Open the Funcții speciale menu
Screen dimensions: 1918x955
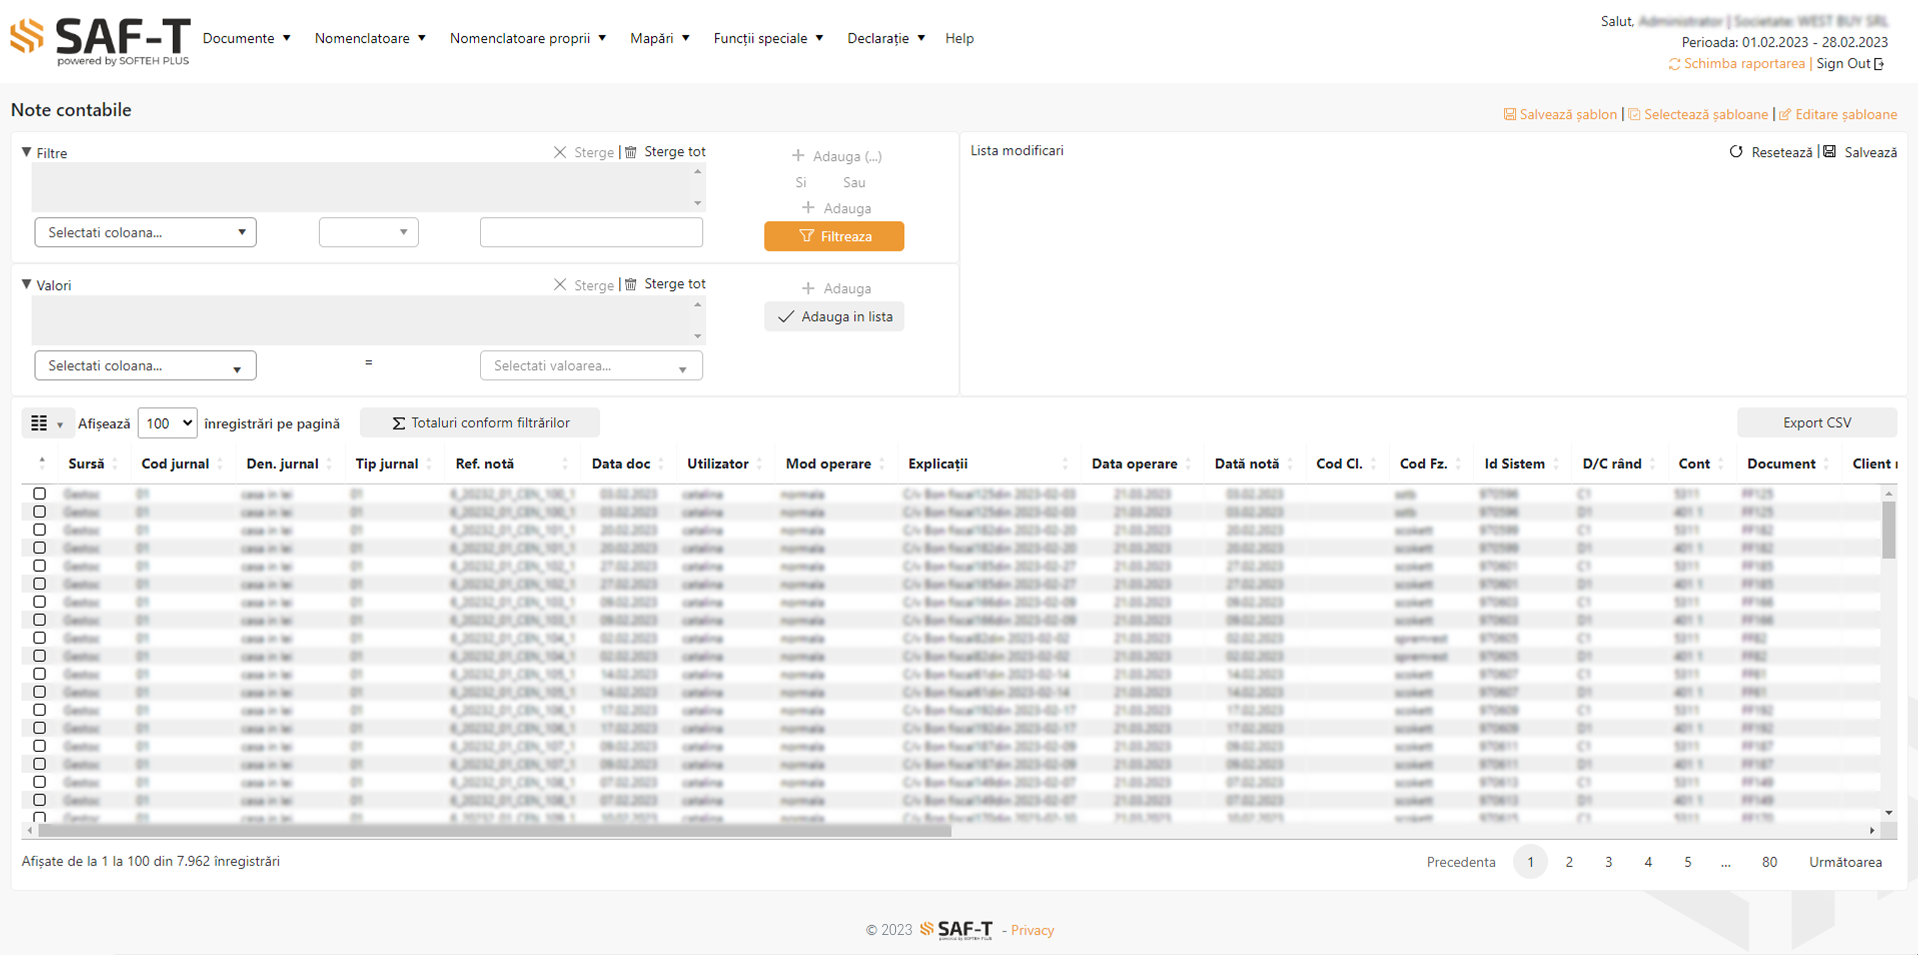(x=768, y=38)
